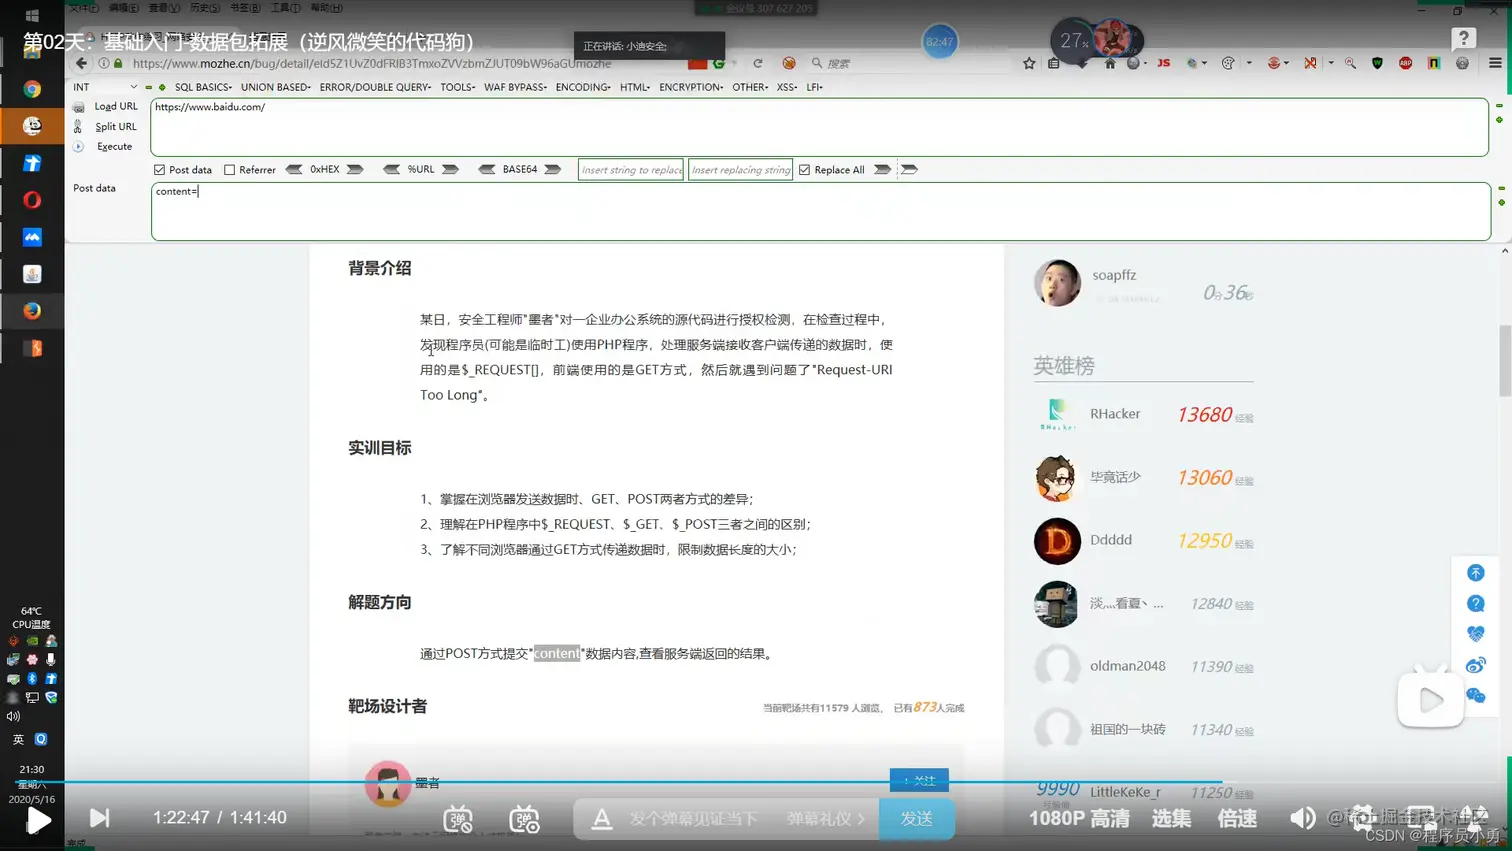Image resolution: width=1512 pixels, height=851 pixels.
Task: Click the Windows Start button
Action: coord(31,16)
